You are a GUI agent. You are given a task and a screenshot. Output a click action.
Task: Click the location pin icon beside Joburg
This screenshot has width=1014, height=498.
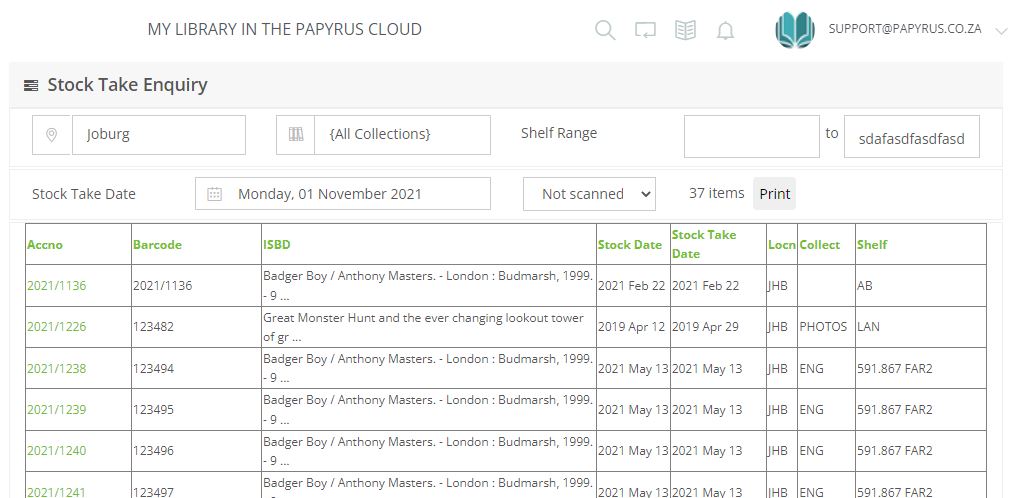coord(52,135)
